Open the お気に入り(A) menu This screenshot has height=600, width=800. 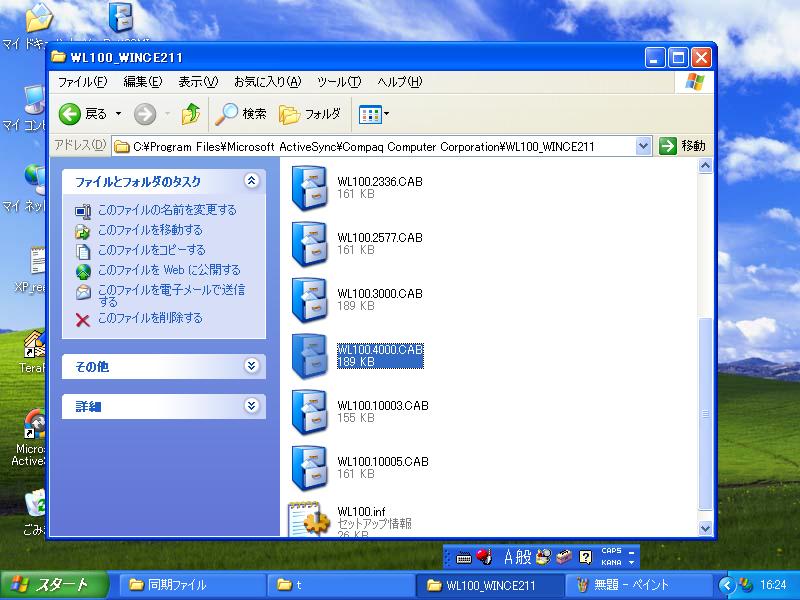point(267,82)
